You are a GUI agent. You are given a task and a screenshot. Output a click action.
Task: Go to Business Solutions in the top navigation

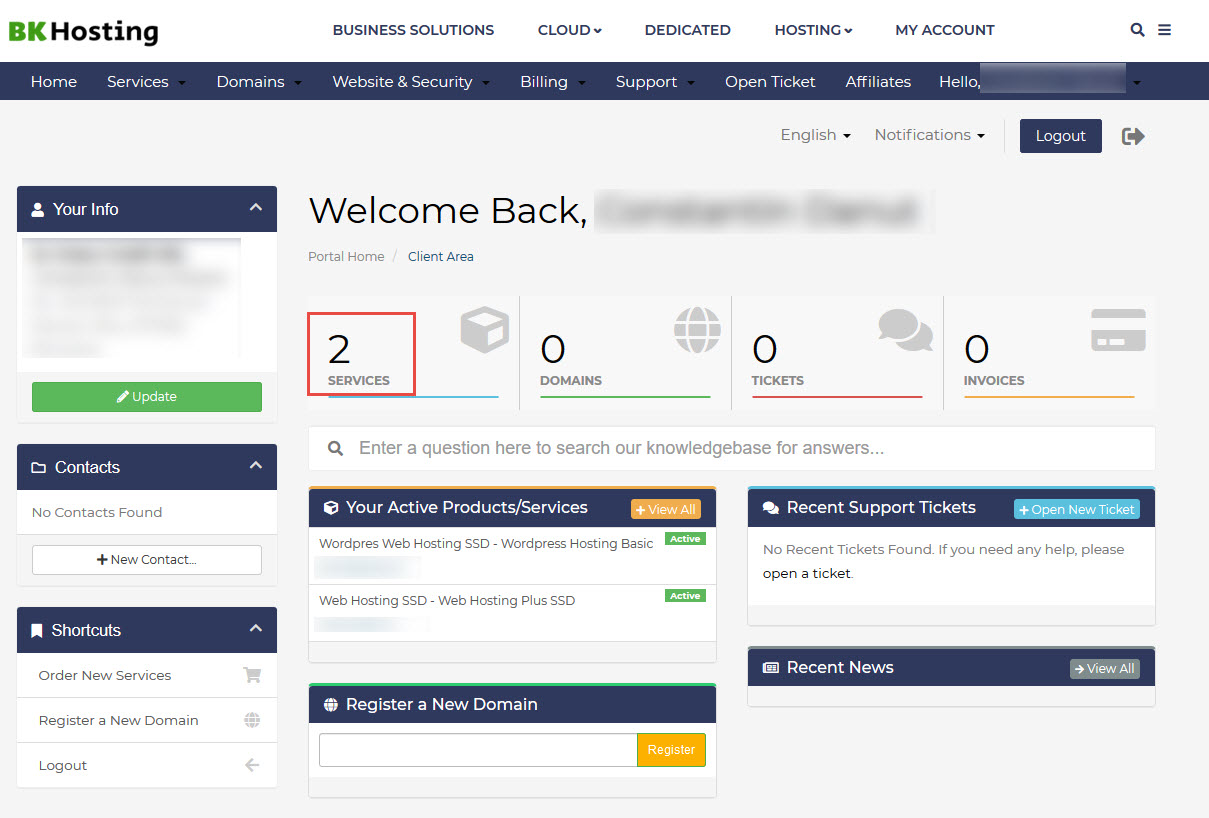[413, 30]
